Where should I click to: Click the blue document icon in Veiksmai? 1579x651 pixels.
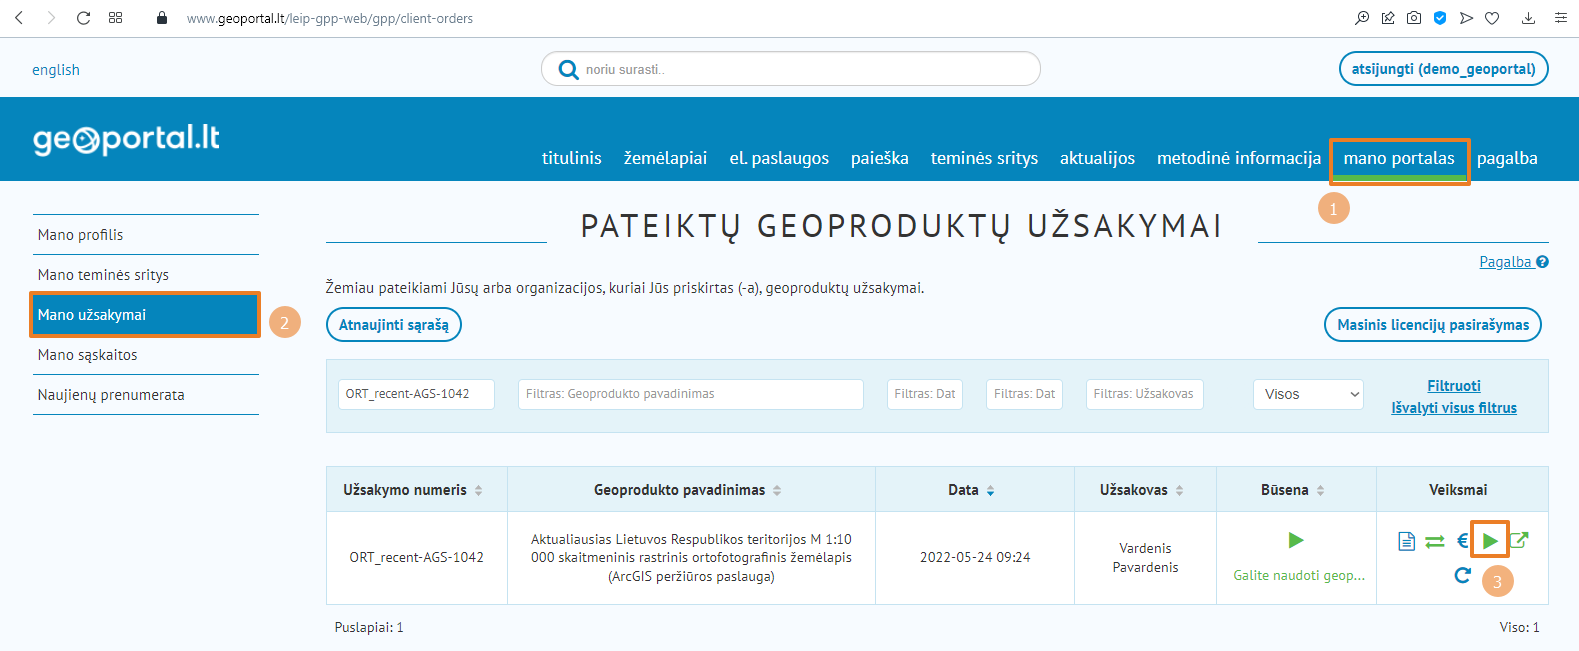pyautogui.click(x=1406, y=541)
